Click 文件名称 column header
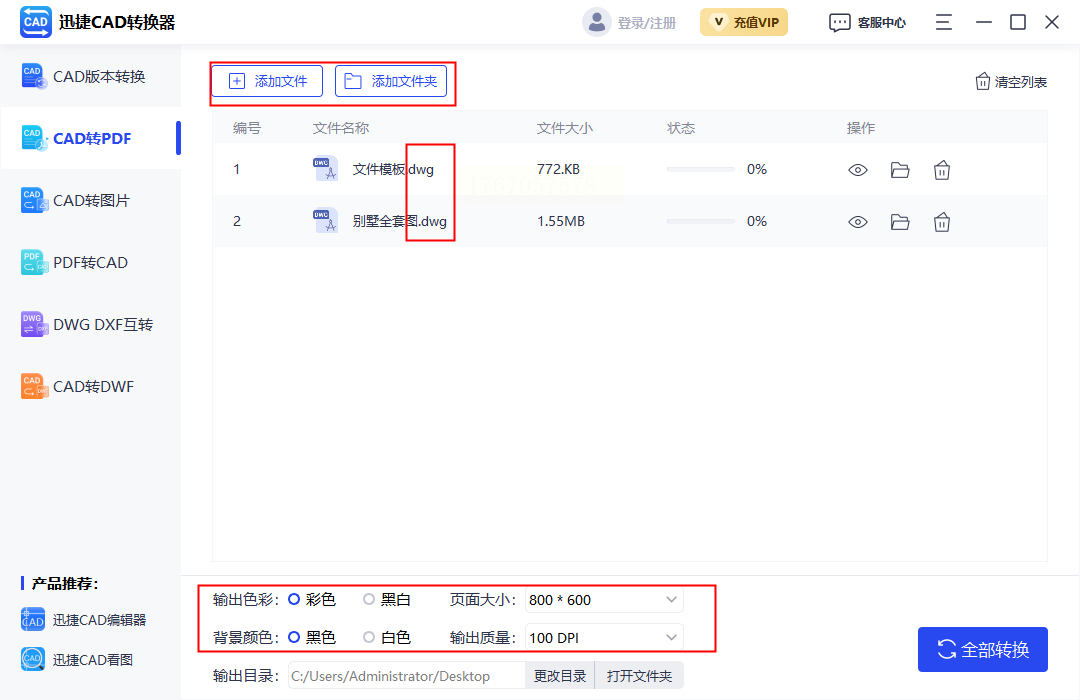The image size is (1080, 700). tap(341, 128)
